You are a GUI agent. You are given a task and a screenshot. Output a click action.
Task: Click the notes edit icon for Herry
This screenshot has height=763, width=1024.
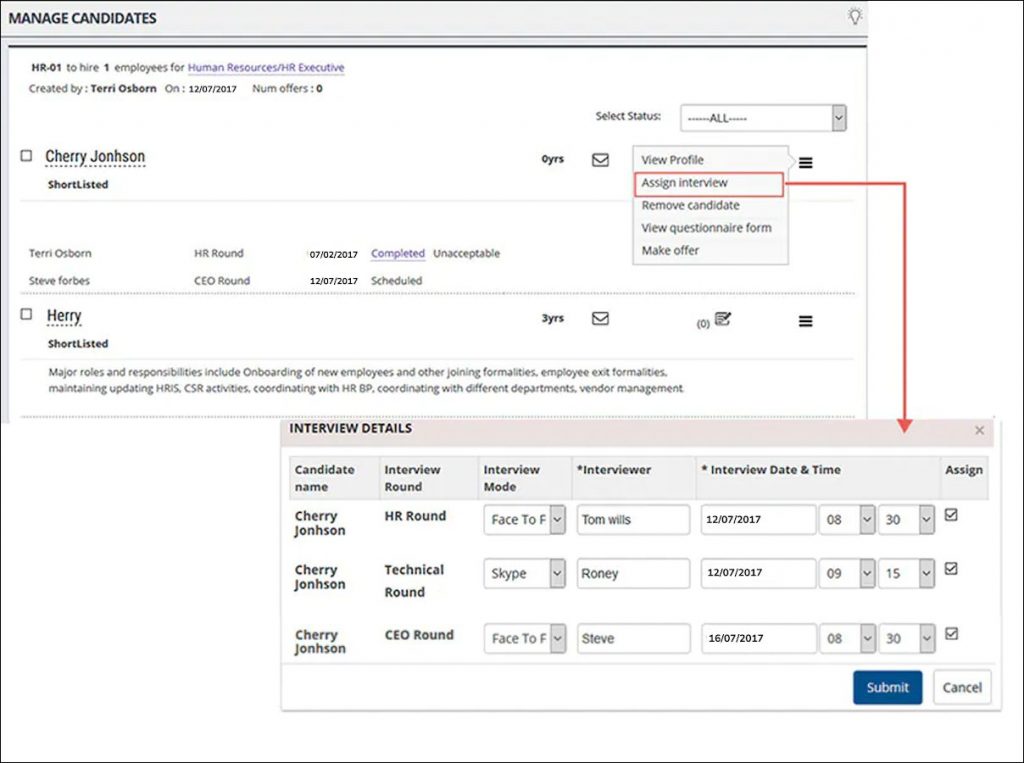pyautogui.click(x=723, y=319)
